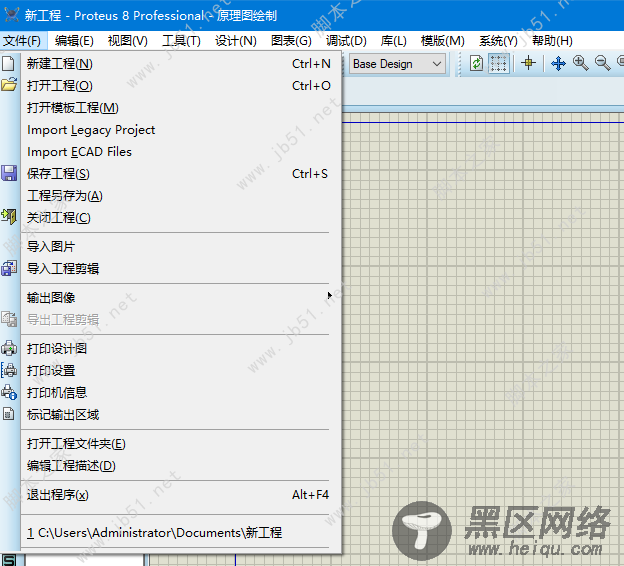Select 关闭工程(C) menu entry
The height and width of the screenshot is (566, 624).
(181, 218)
